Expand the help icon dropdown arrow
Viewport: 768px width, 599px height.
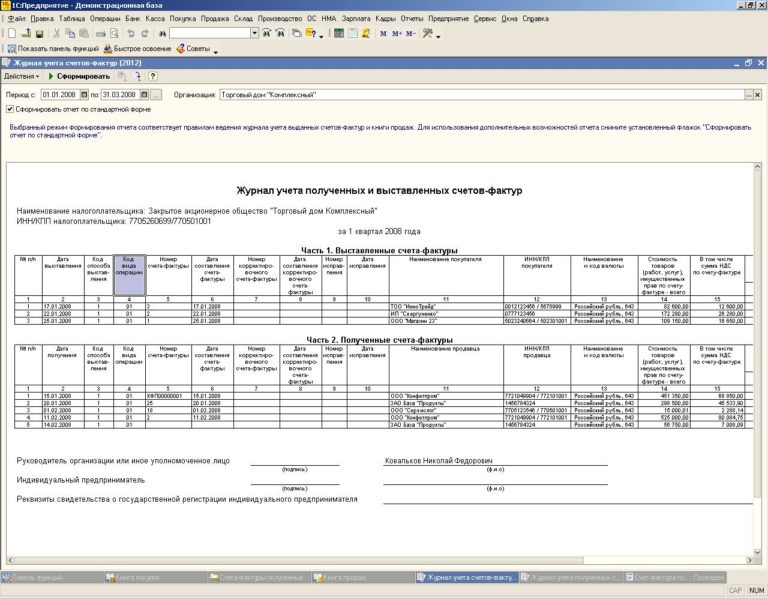321,36
